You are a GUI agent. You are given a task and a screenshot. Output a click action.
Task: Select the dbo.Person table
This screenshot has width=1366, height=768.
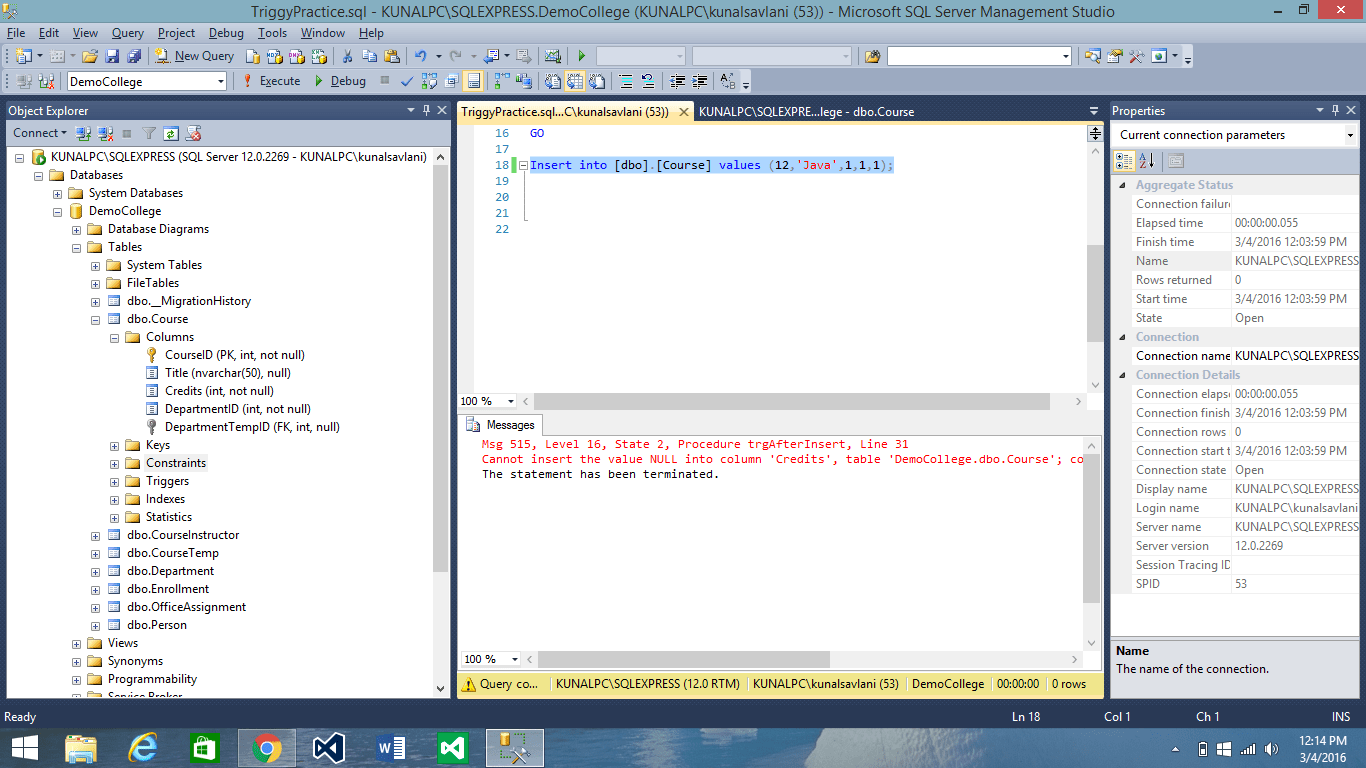pos(157,625)
